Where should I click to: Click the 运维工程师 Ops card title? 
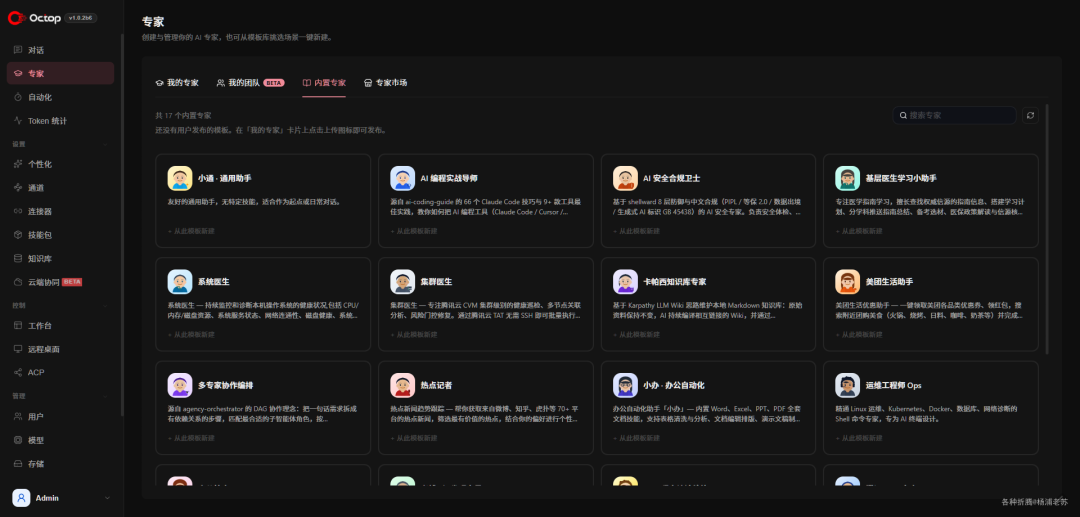pos(893,385)
